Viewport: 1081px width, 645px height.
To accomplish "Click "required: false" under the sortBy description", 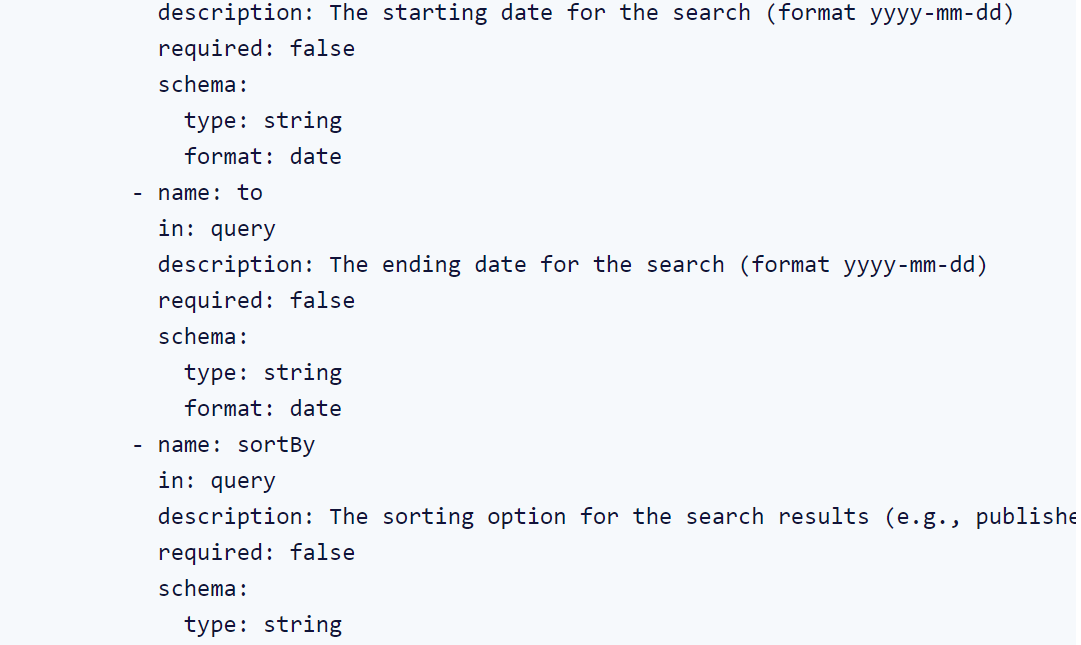I will pos(256,553).
